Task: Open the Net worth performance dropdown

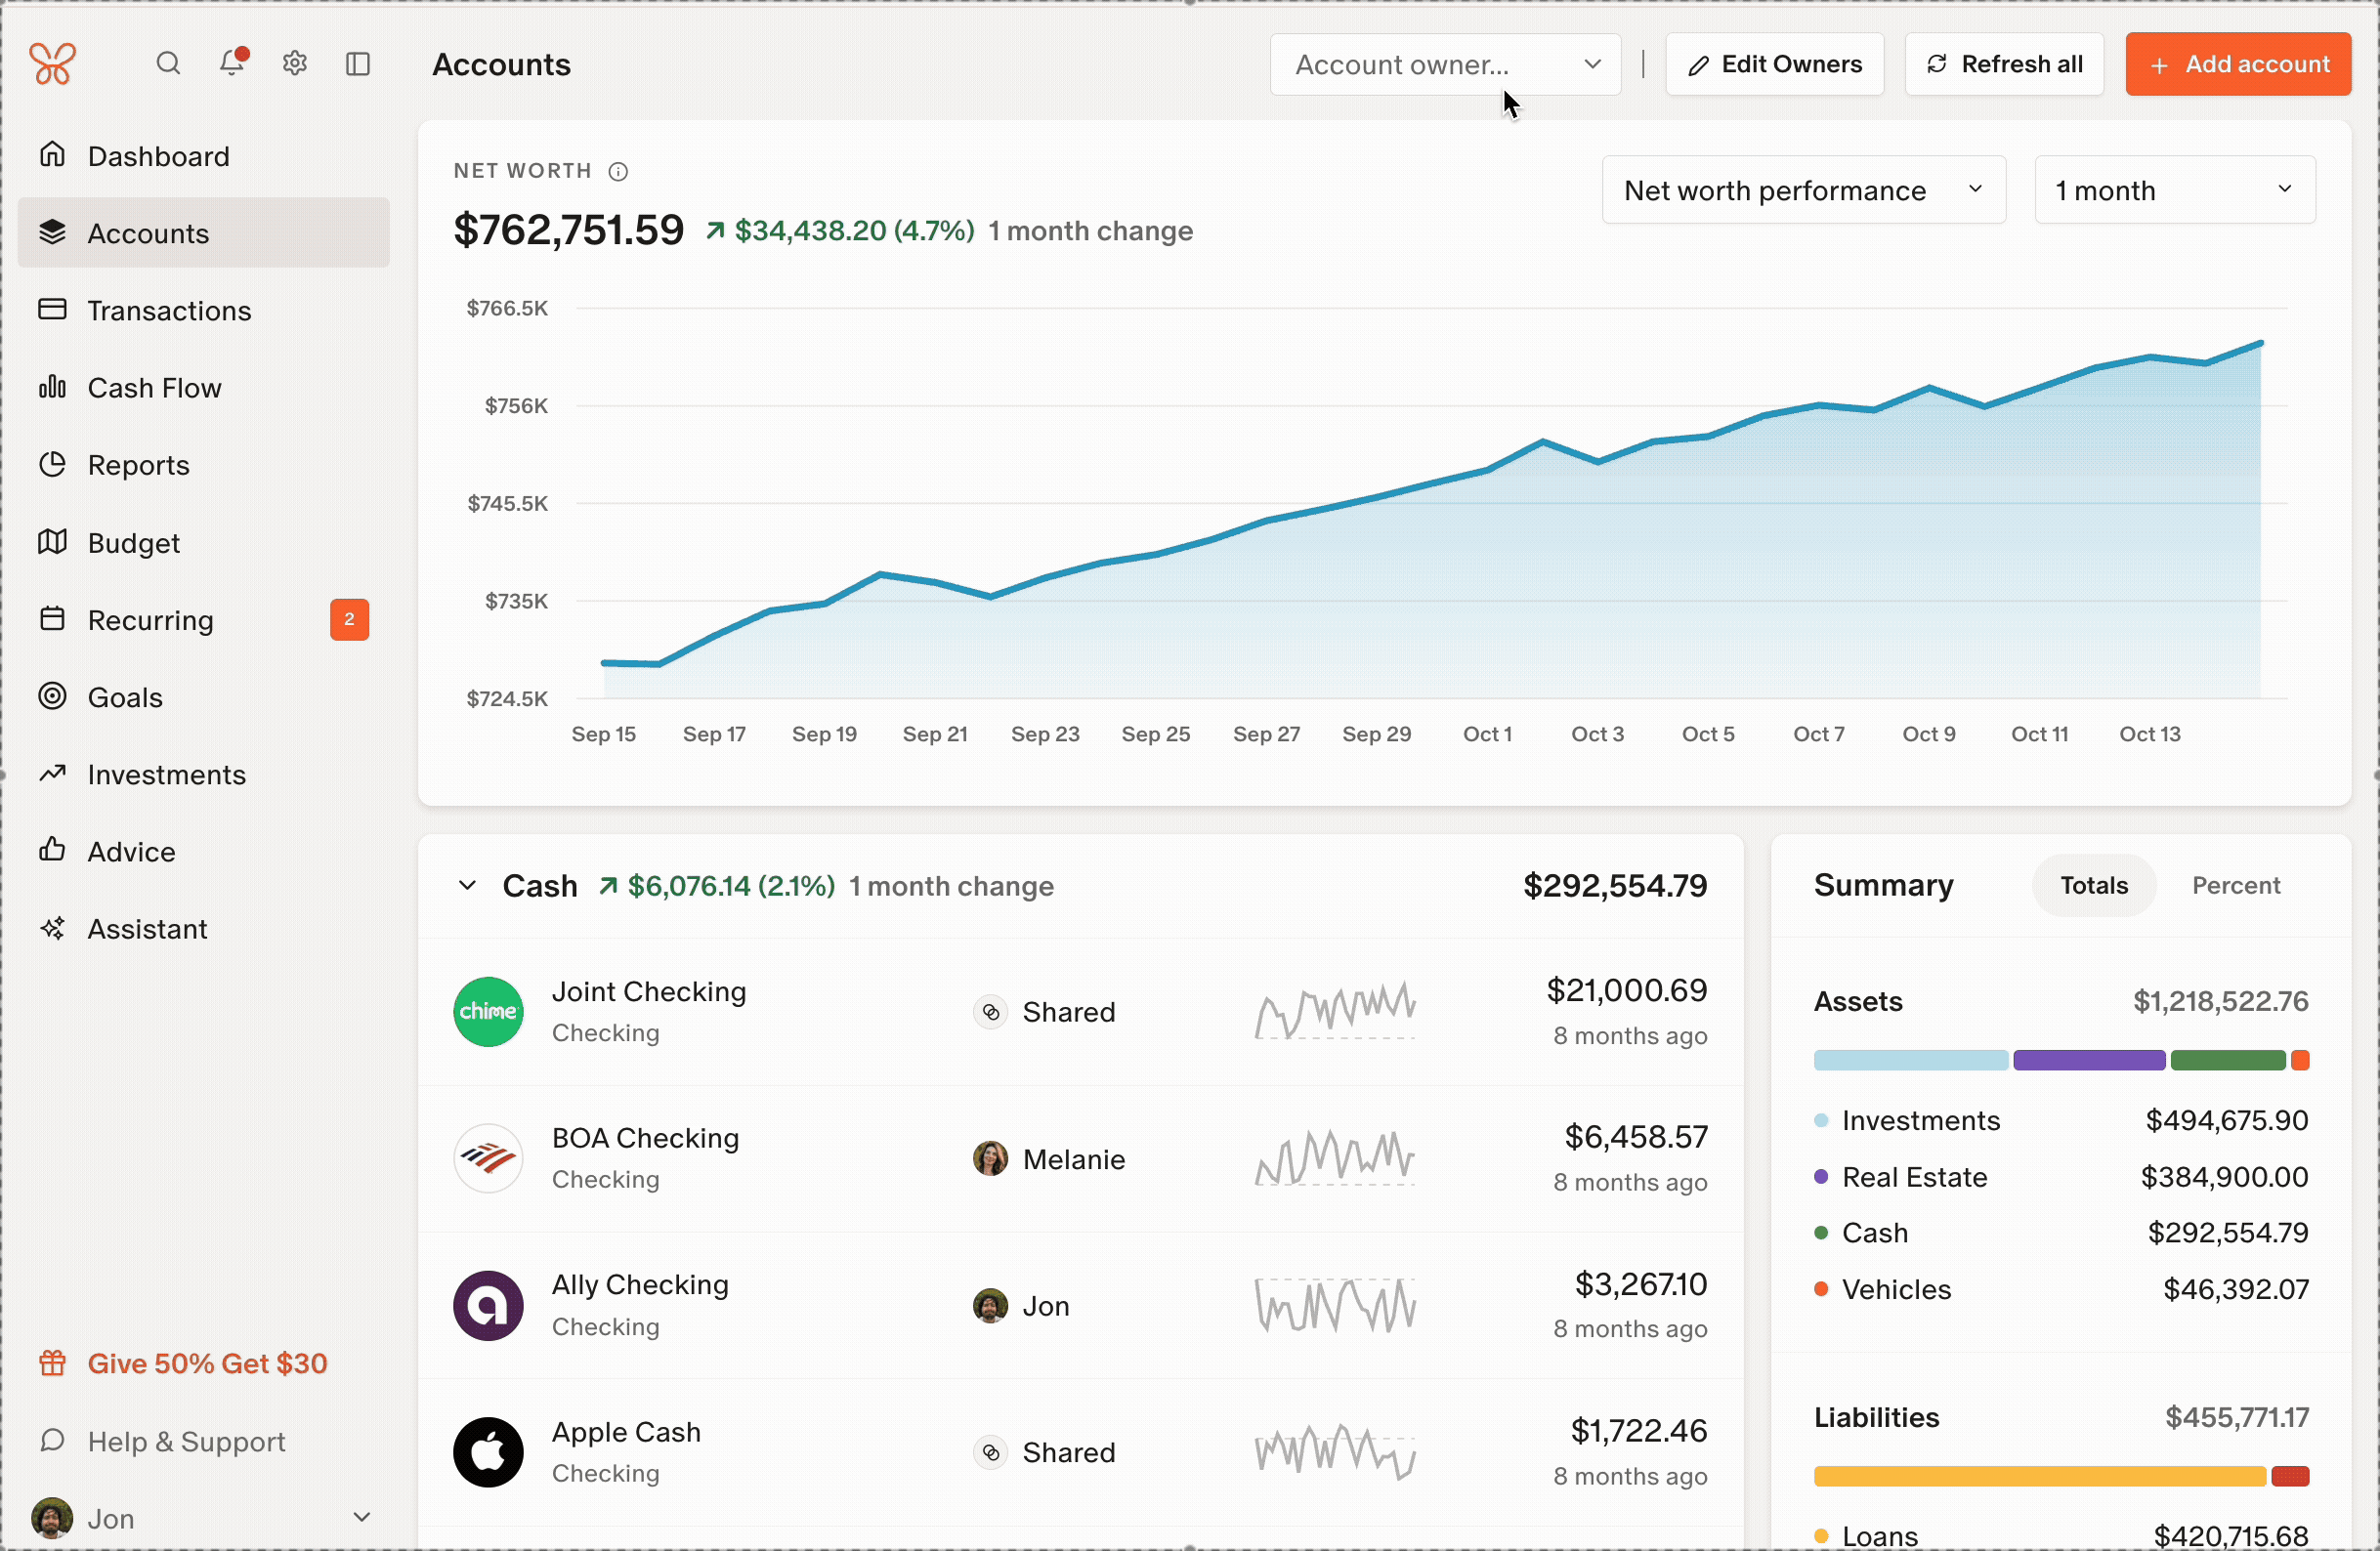Action: (1803, 190)
